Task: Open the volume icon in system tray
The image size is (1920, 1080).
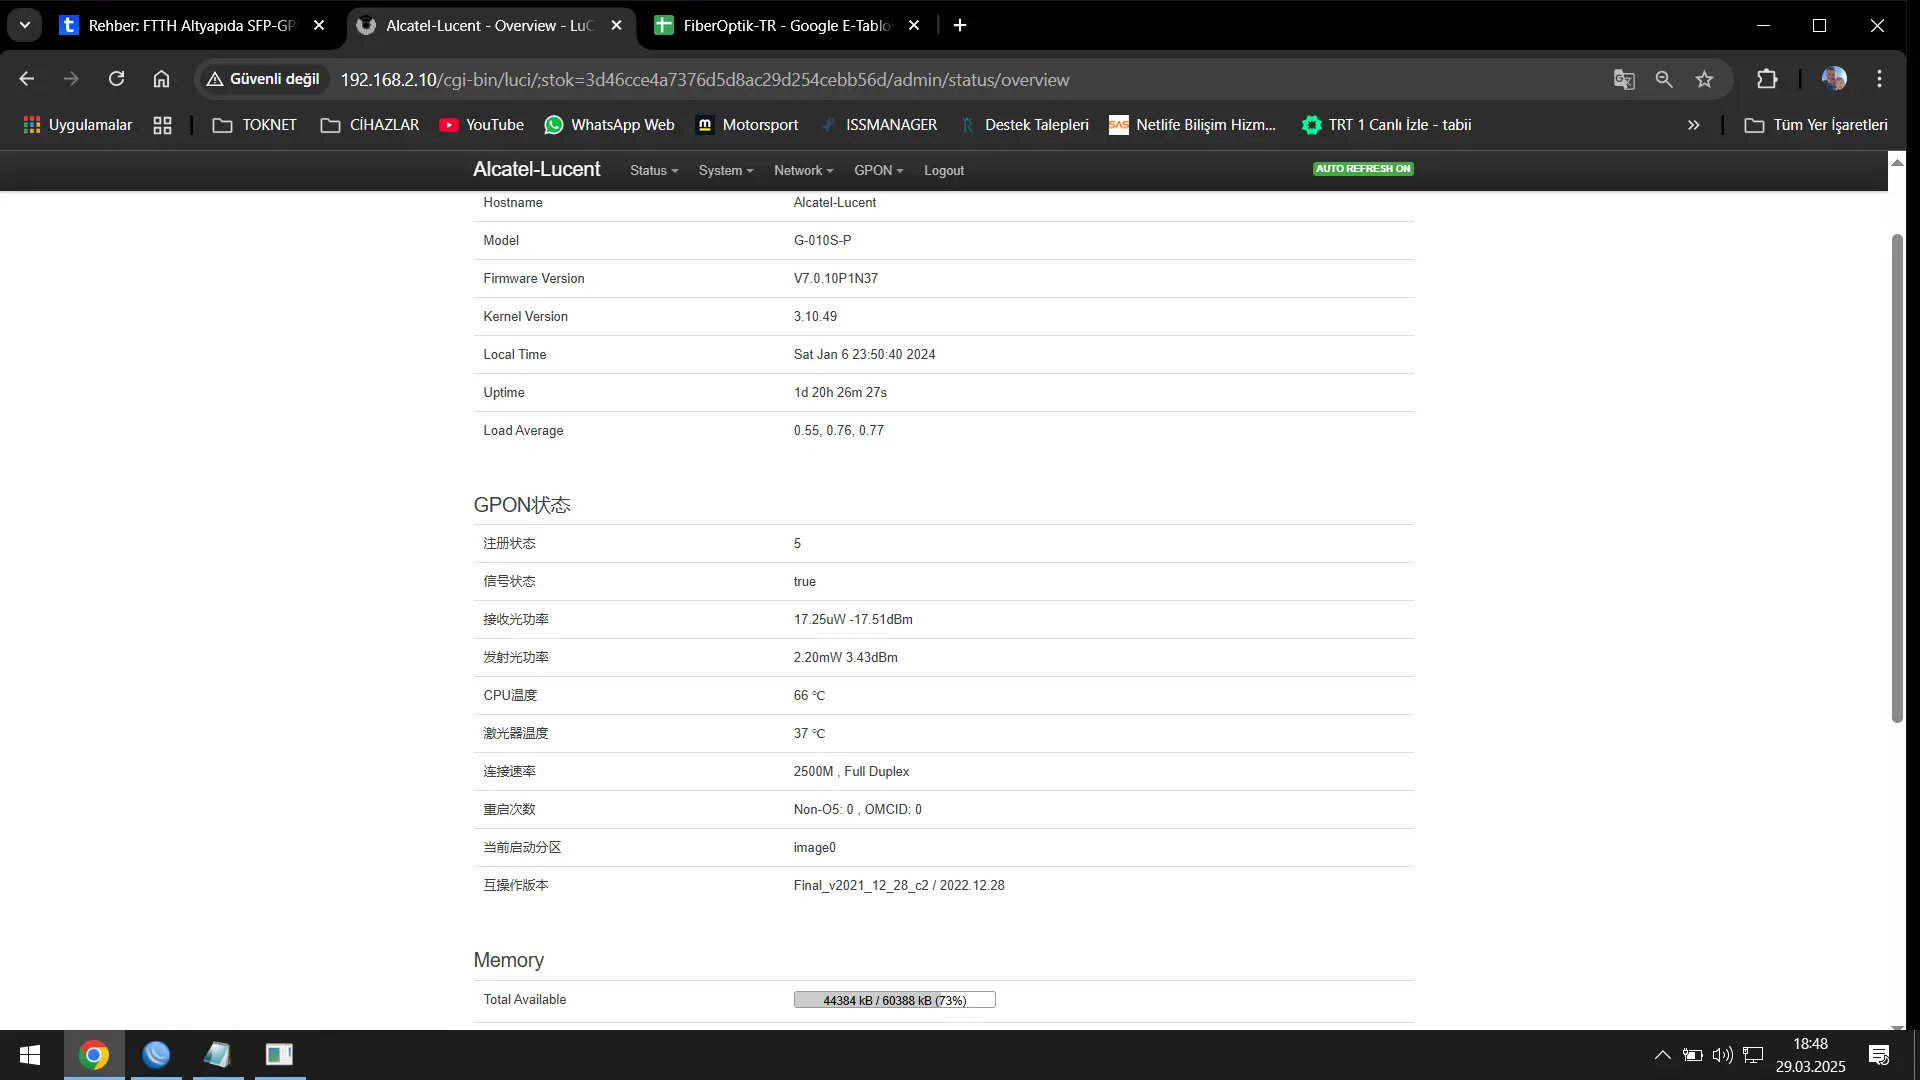Action: pos(1722,1055)
